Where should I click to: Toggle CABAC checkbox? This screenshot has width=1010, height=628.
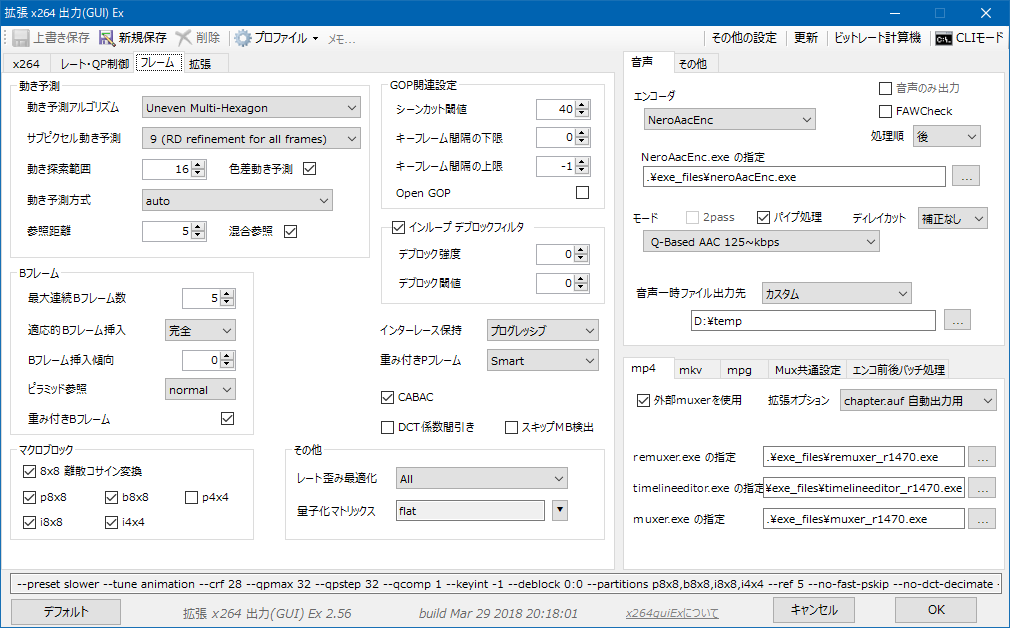point(387,397)
